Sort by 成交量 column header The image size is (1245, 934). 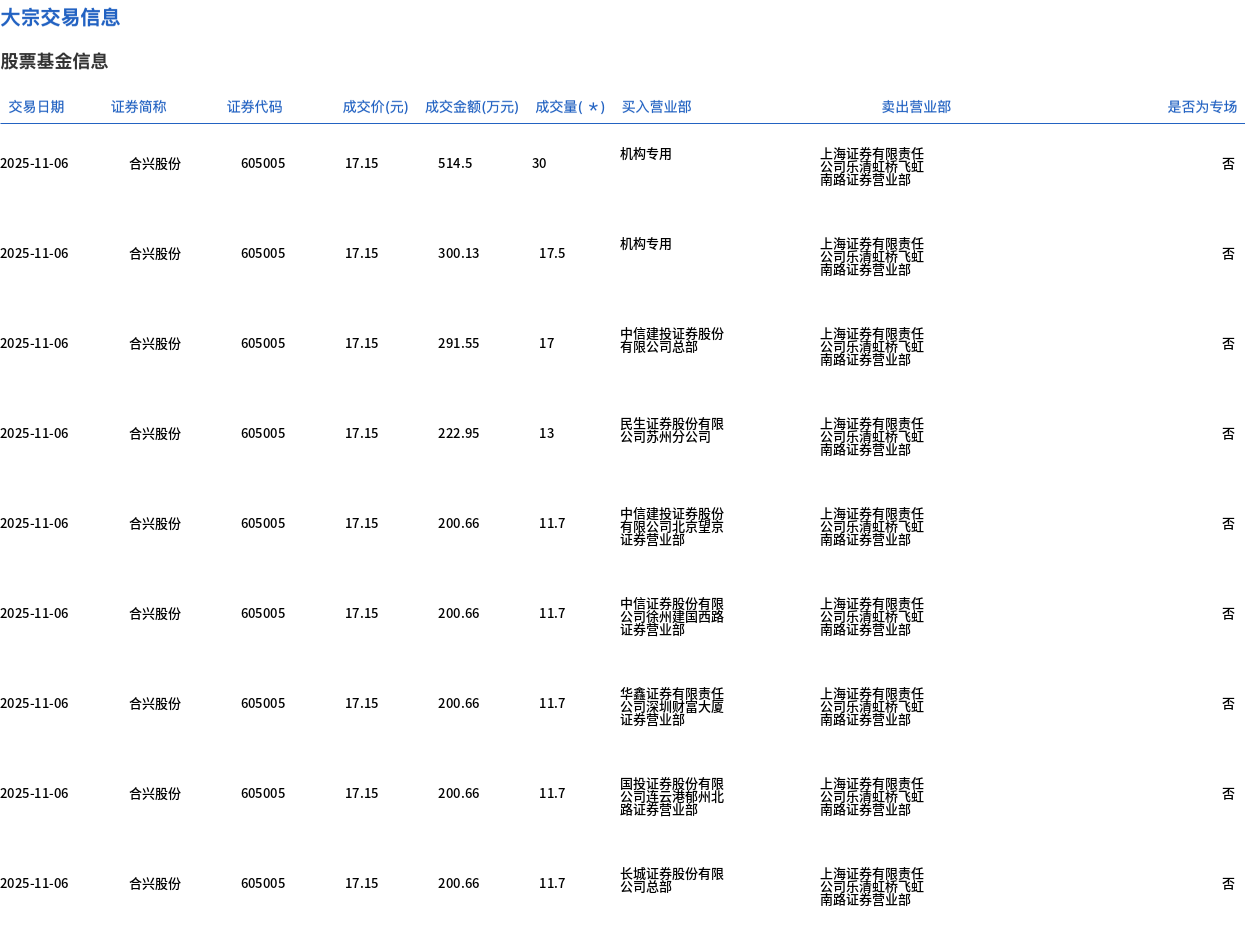point(570,107)
